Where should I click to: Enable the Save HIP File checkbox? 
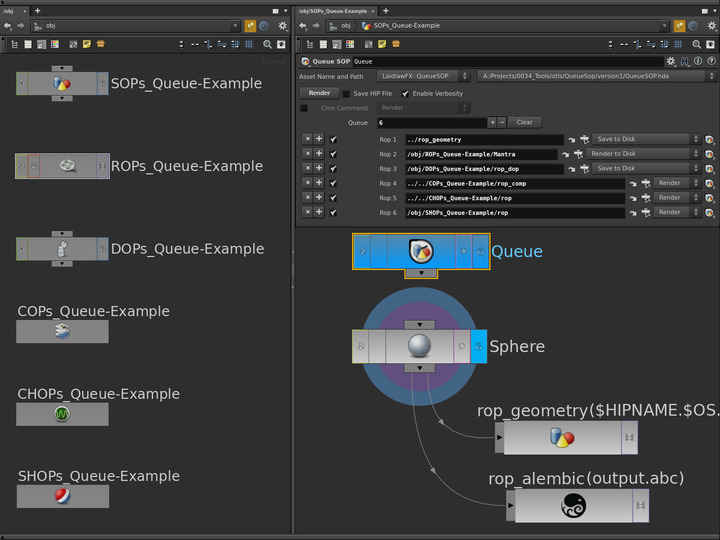pyautogui.click(x=346, y=93)
